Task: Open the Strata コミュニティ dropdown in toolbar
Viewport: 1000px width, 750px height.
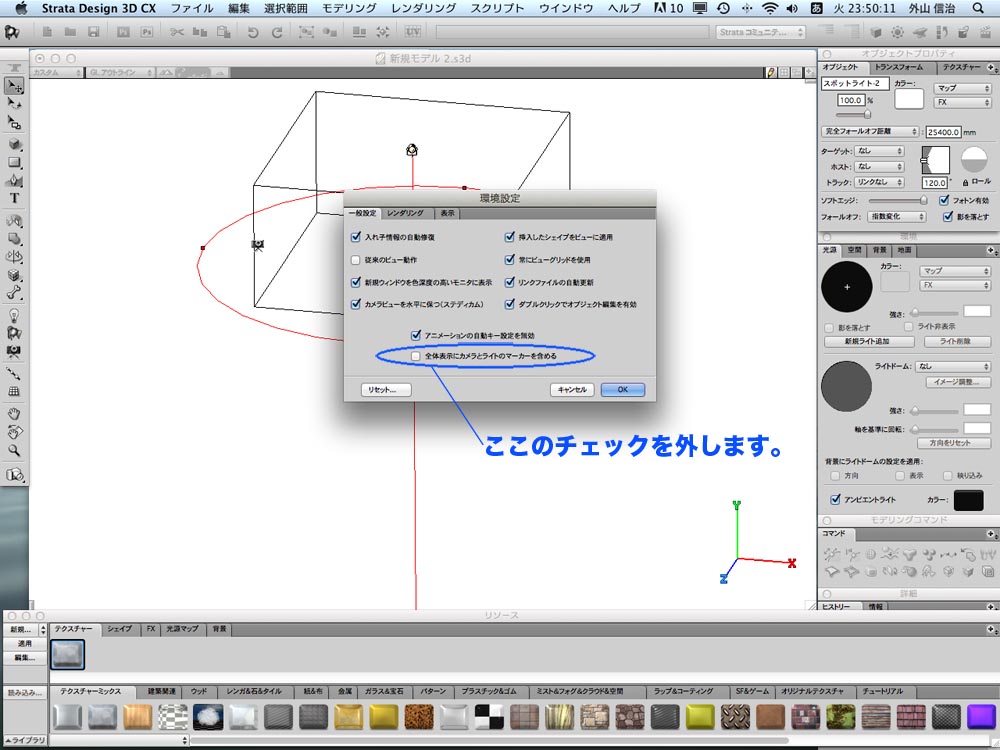Action: coord(761,32)
